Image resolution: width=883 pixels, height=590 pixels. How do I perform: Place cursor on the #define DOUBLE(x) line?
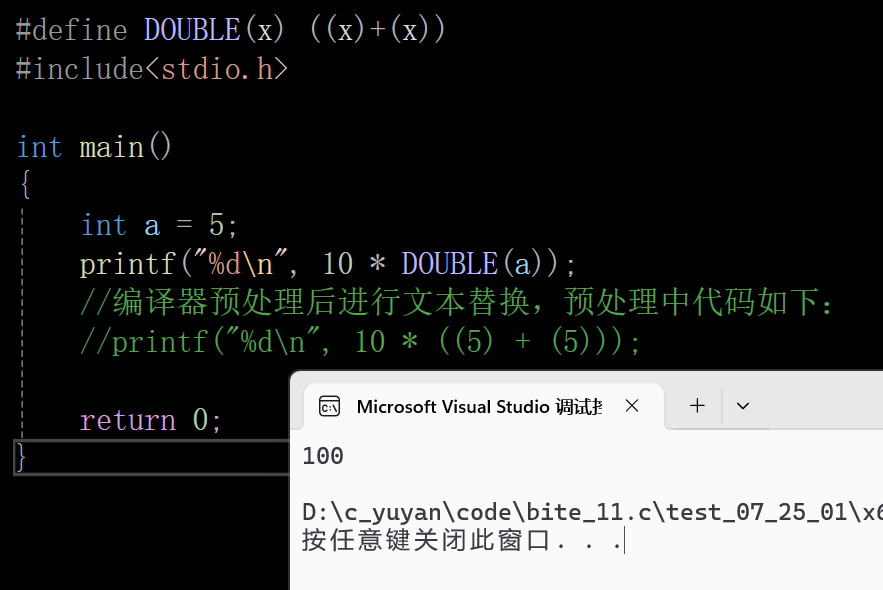(x=230, y=30)
